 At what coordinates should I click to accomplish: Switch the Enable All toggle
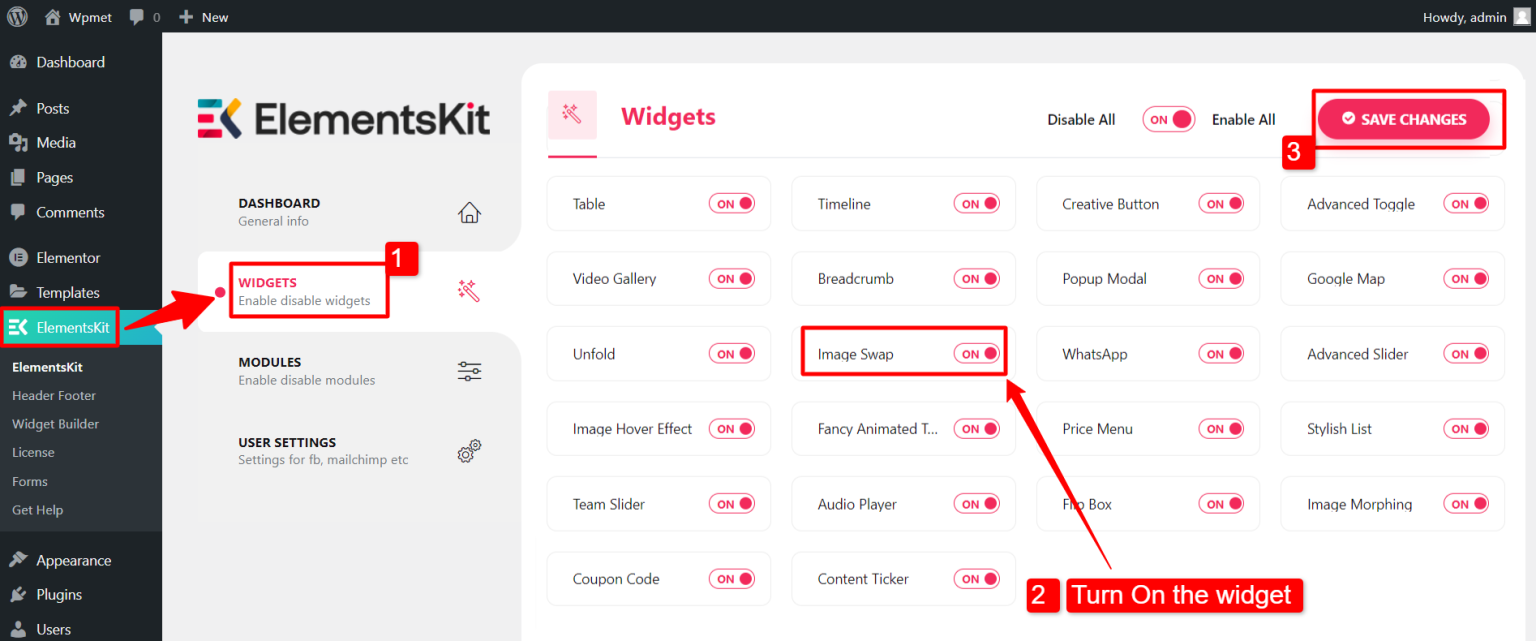coord(1168,119)
